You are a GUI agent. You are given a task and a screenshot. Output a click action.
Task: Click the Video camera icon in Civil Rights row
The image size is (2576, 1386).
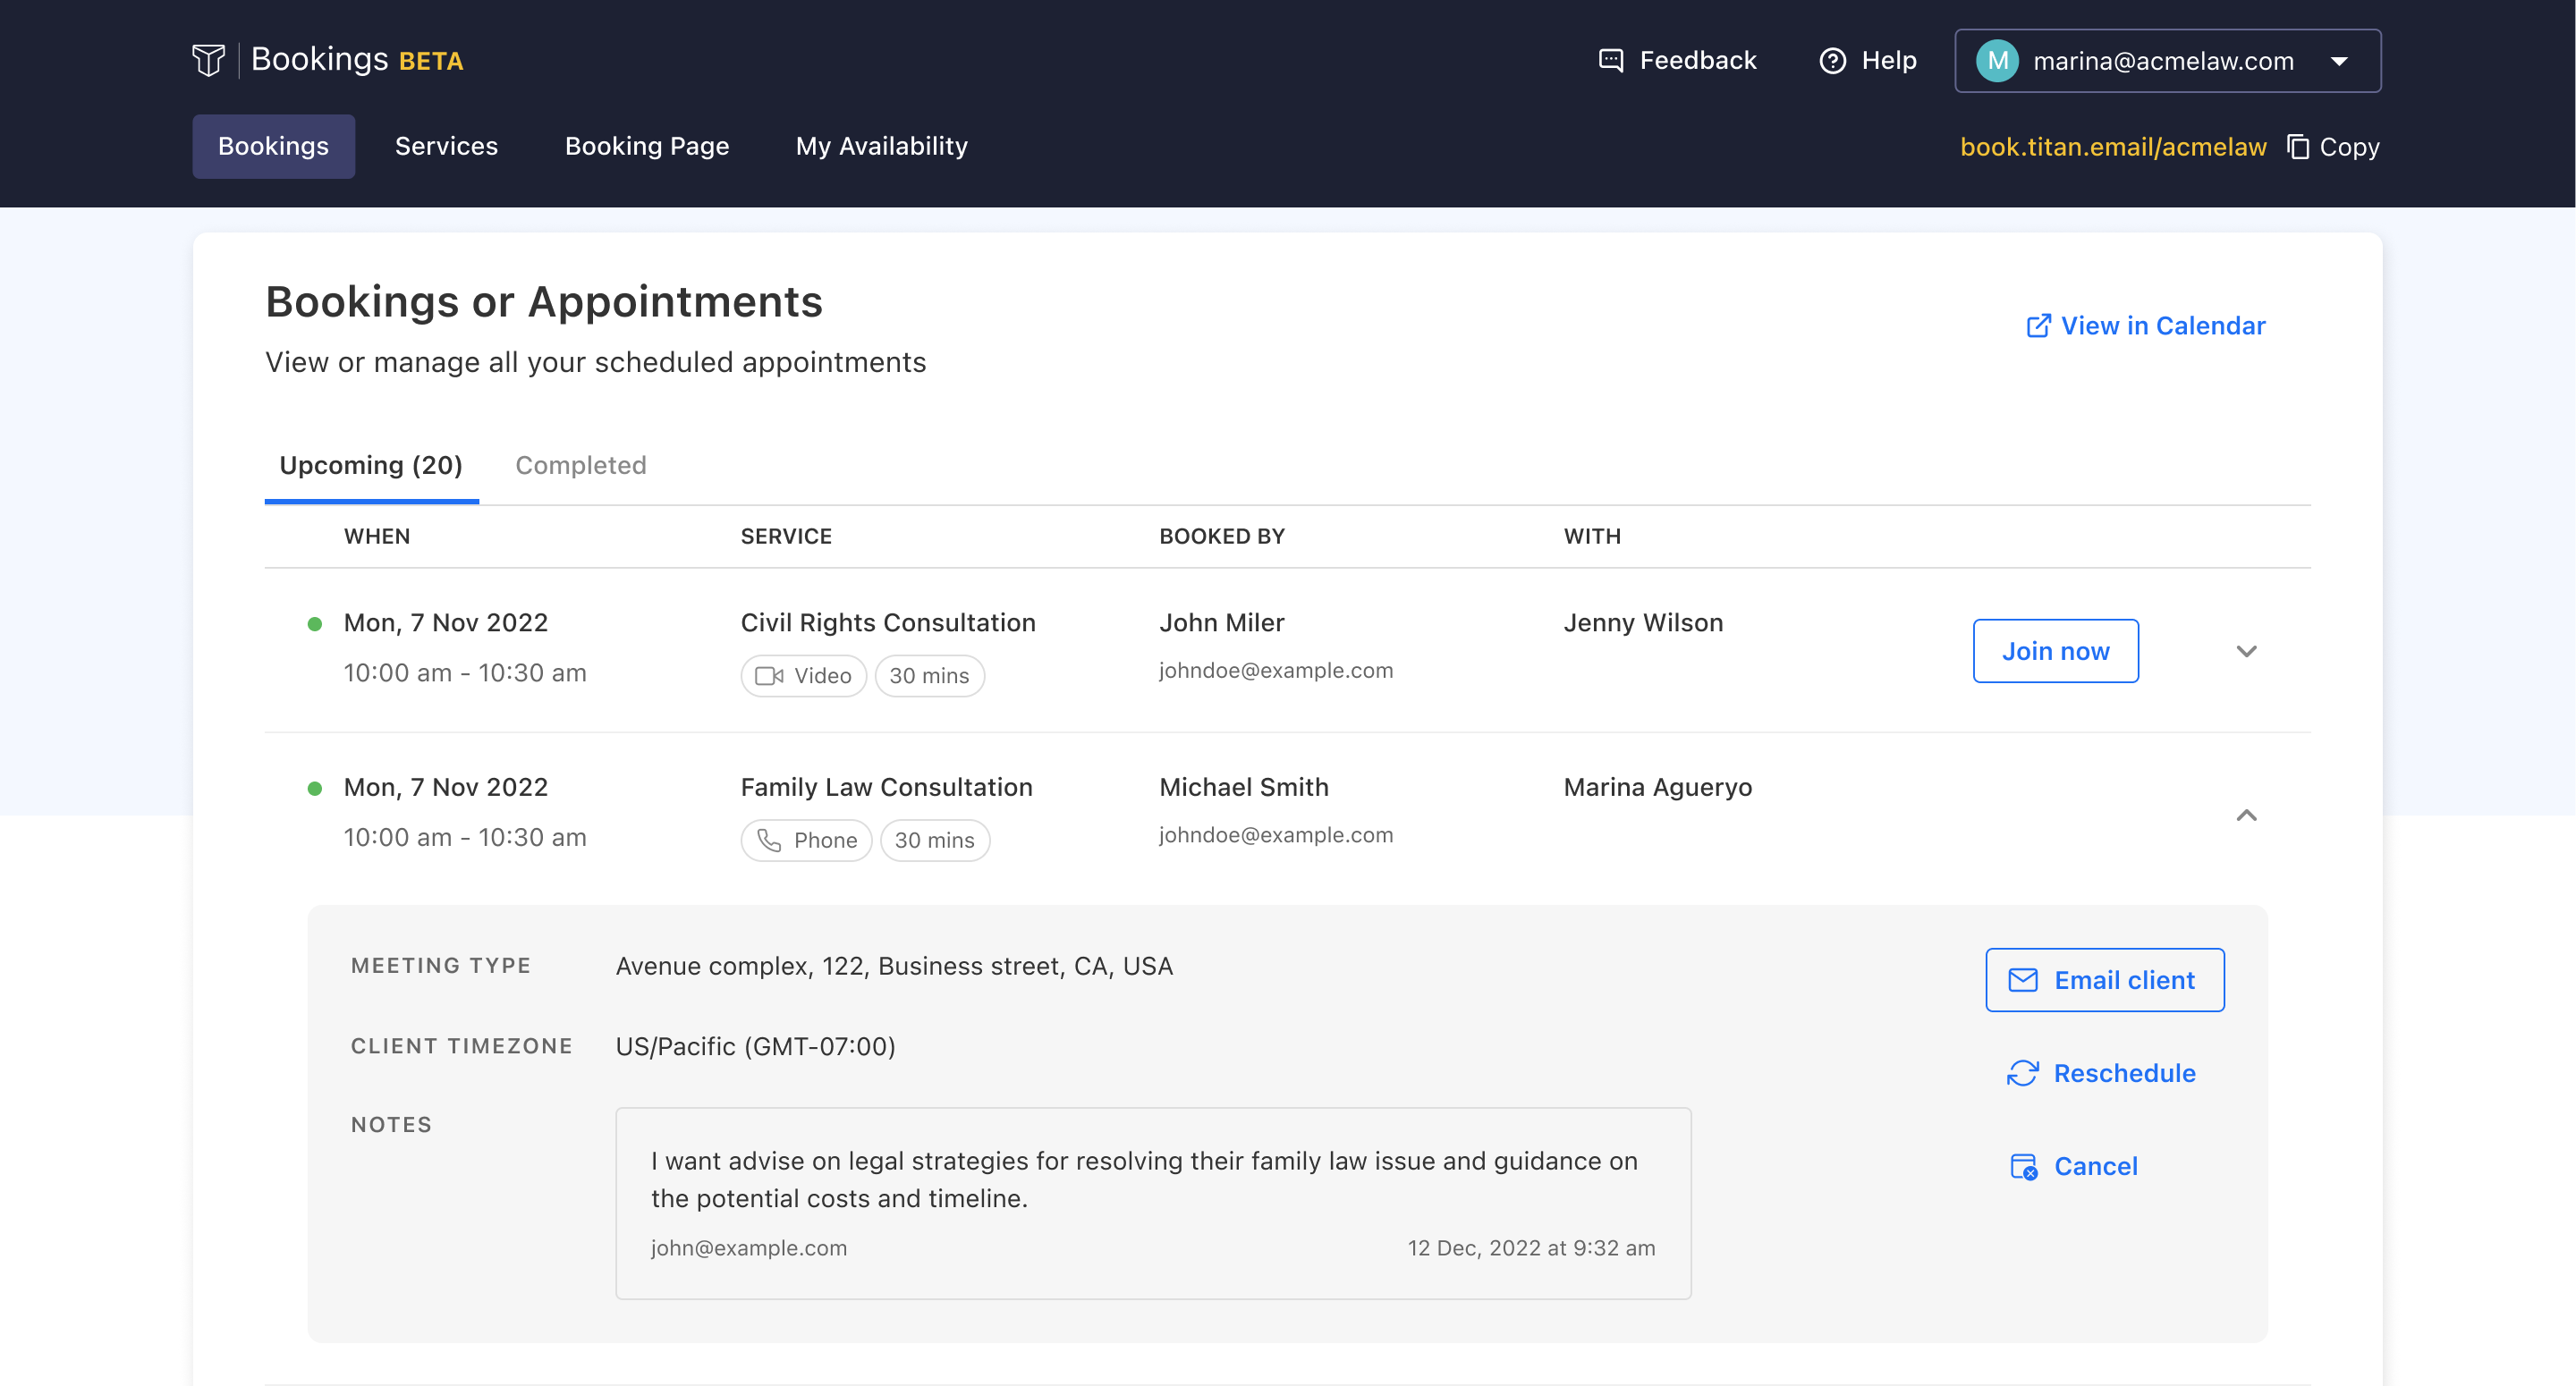(769, 676)
